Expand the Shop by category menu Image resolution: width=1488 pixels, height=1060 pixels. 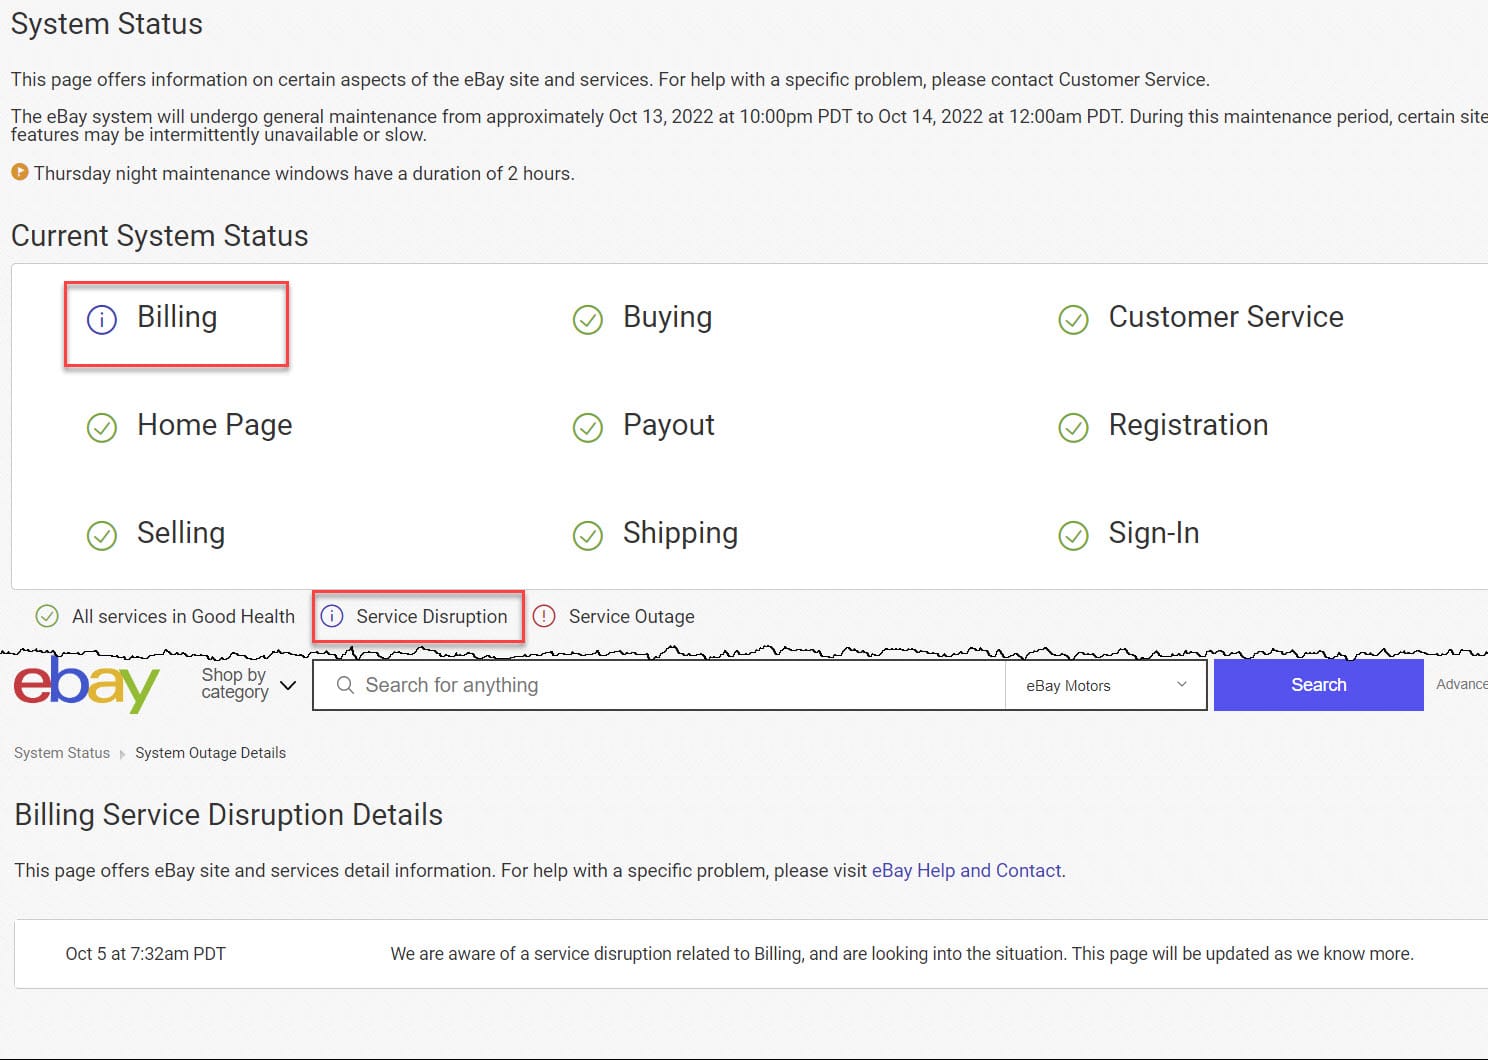tap(248, 684)
